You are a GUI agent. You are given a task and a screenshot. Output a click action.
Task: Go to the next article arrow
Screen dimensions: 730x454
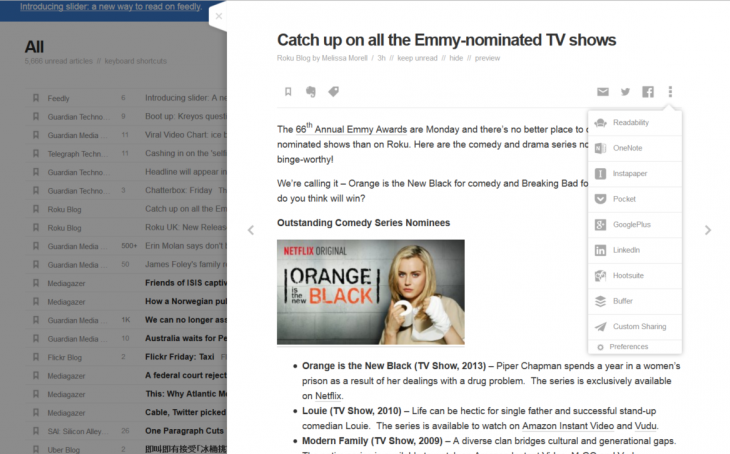(708, 230)
